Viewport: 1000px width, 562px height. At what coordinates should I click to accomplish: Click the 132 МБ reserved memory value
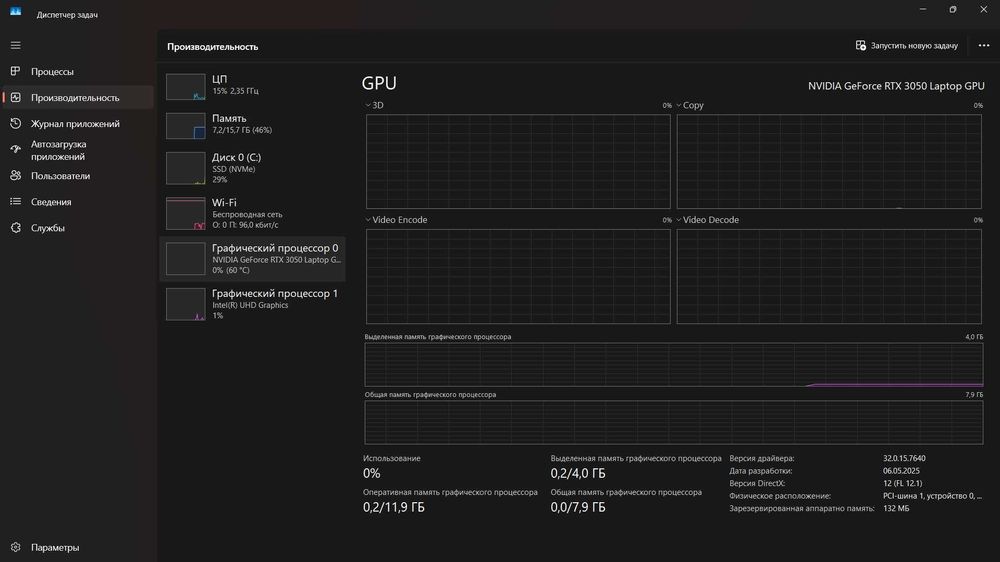coord(896,508)
